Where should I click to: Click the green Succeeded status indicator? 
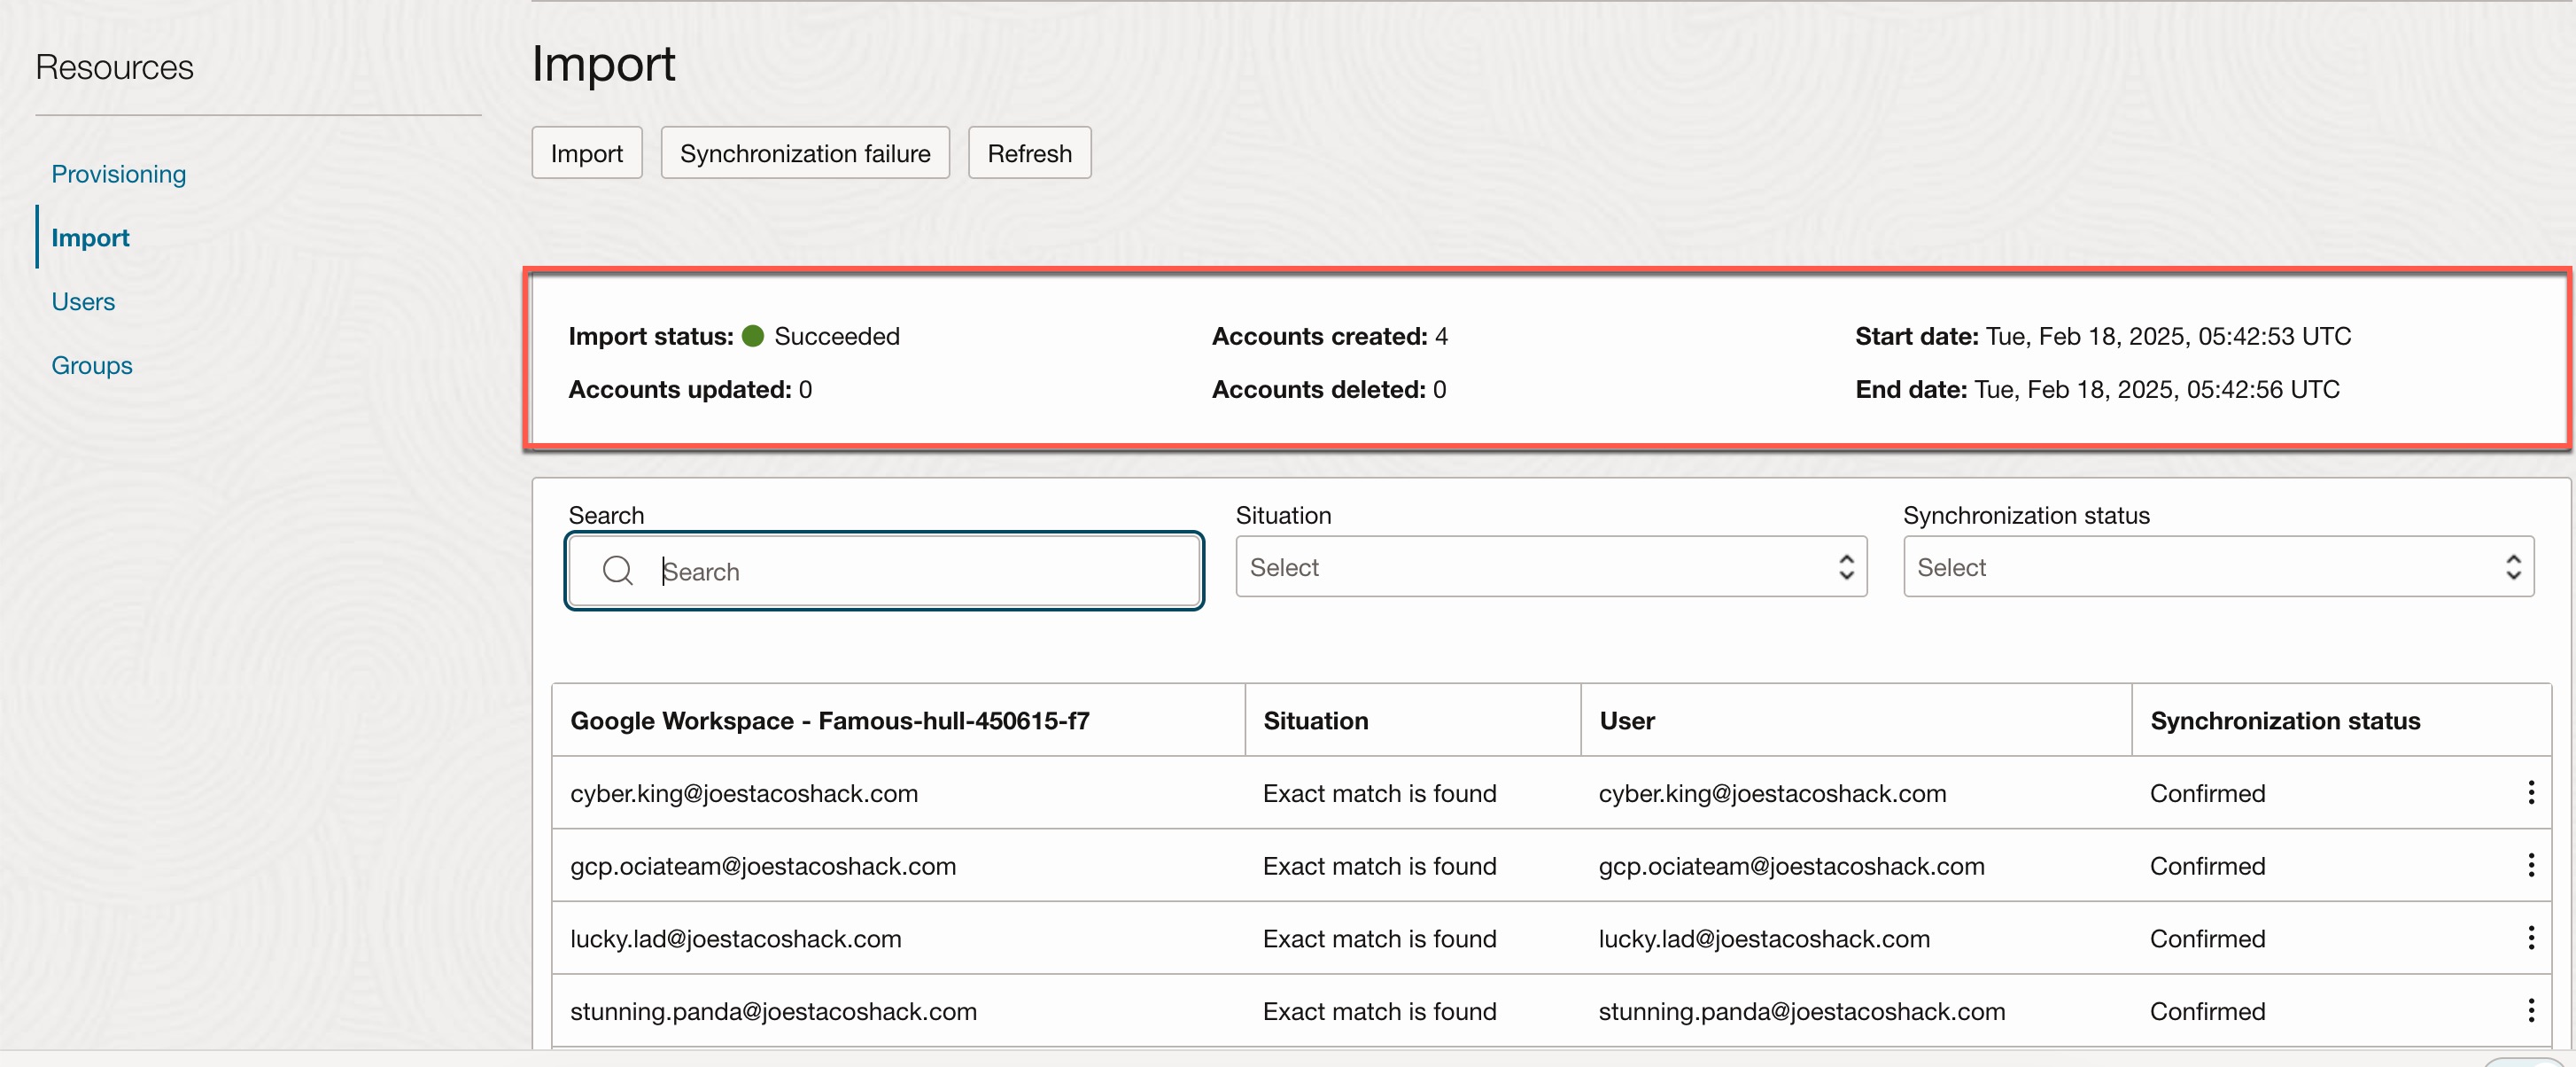[x=753, y=336]
